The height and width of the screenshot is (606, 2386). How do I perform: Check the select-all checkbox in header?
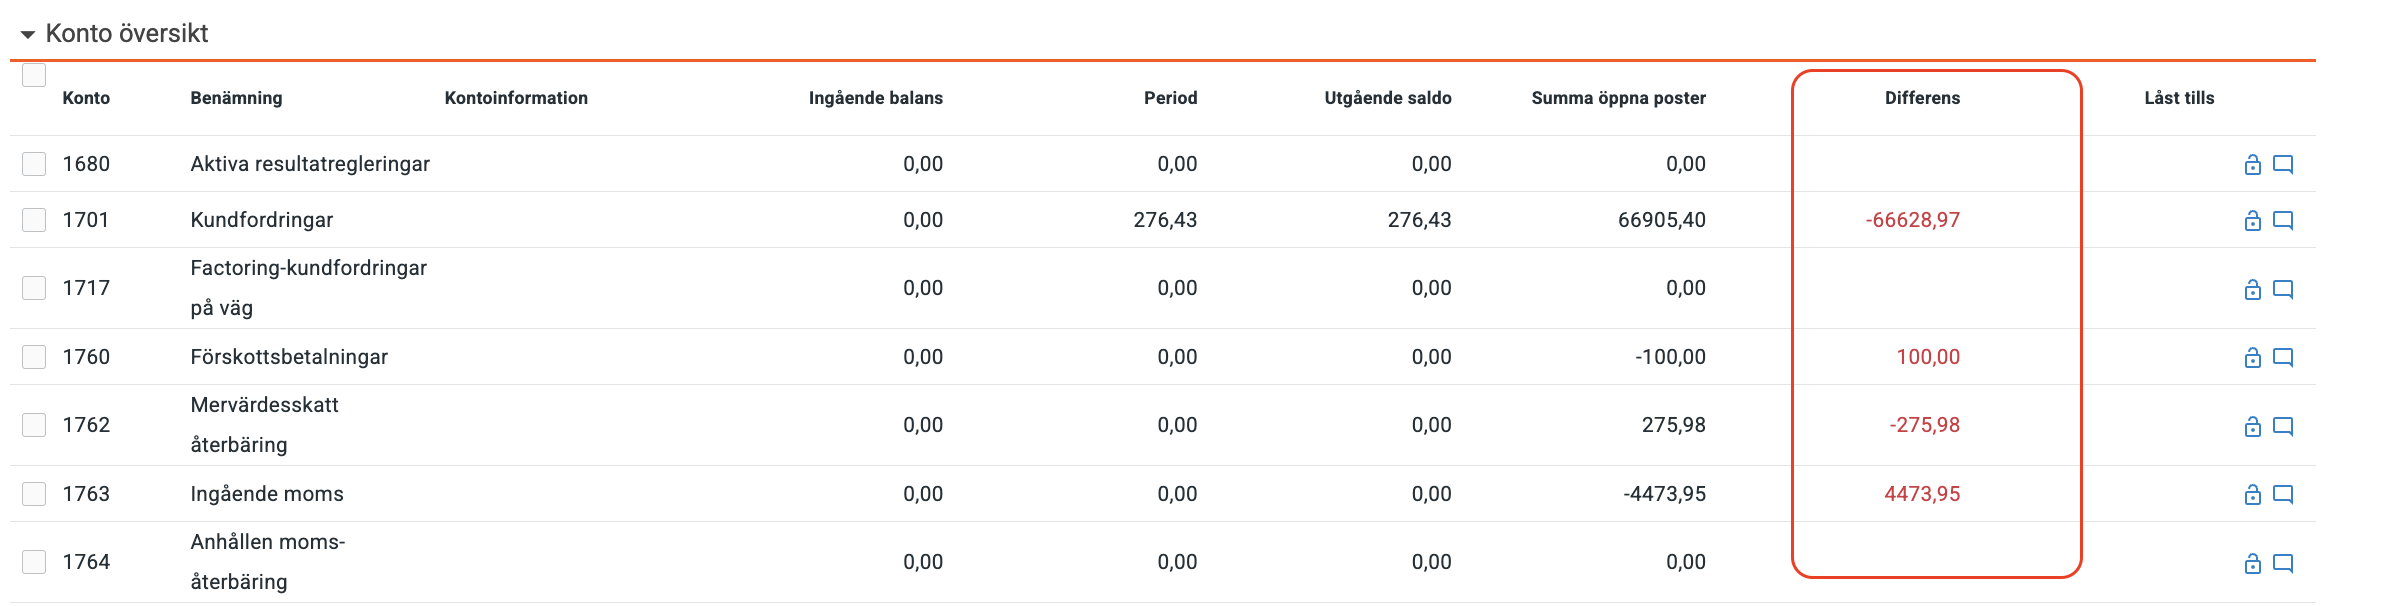tap(34, 75)
